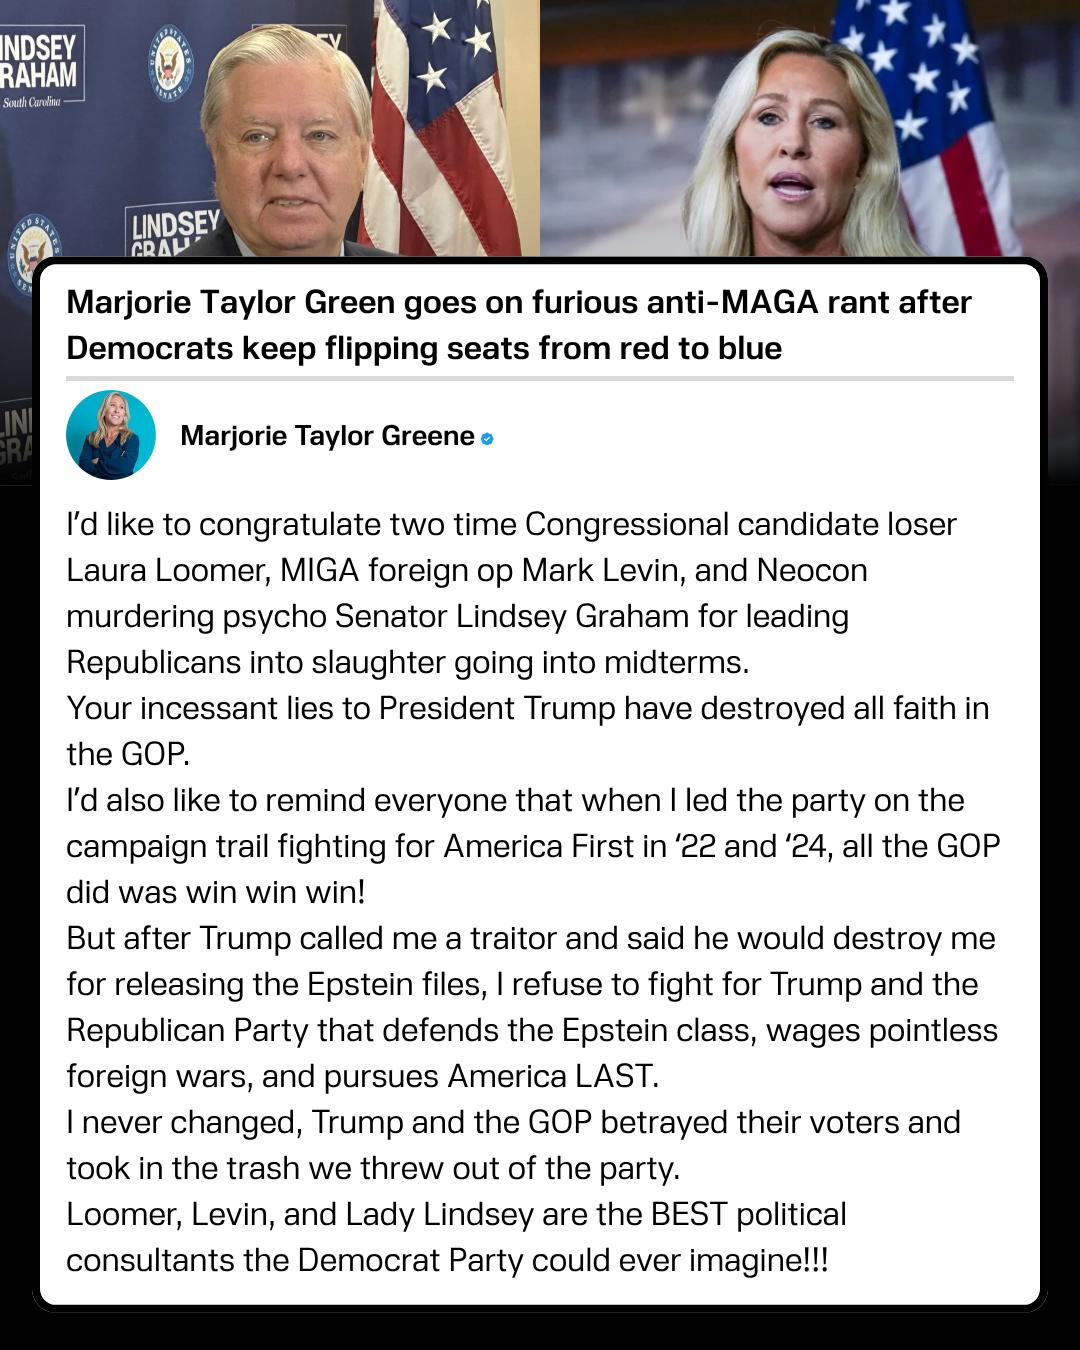This screenshot has height=1350, width=1080.
Task: Select the American flag in the left photo
Action: click(x=440, y=130)
